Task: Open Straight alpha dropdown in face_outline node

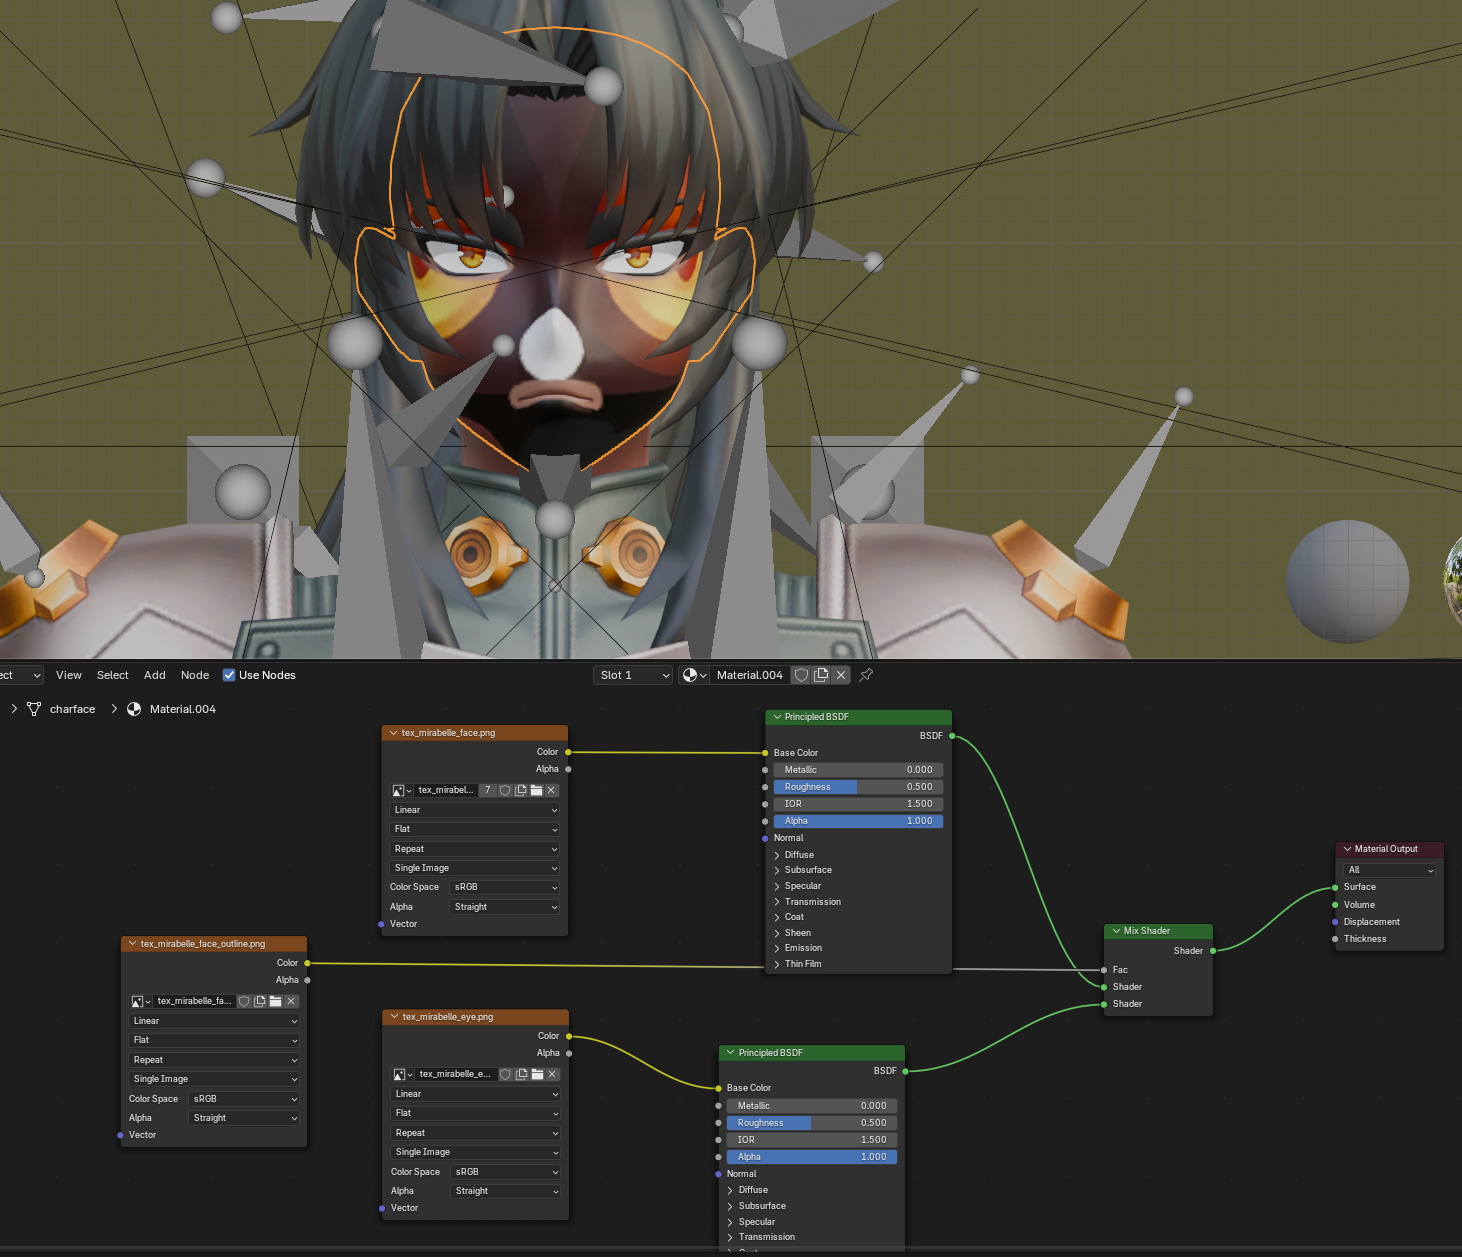Action: pyautogui.click(x=244, y=1118)
